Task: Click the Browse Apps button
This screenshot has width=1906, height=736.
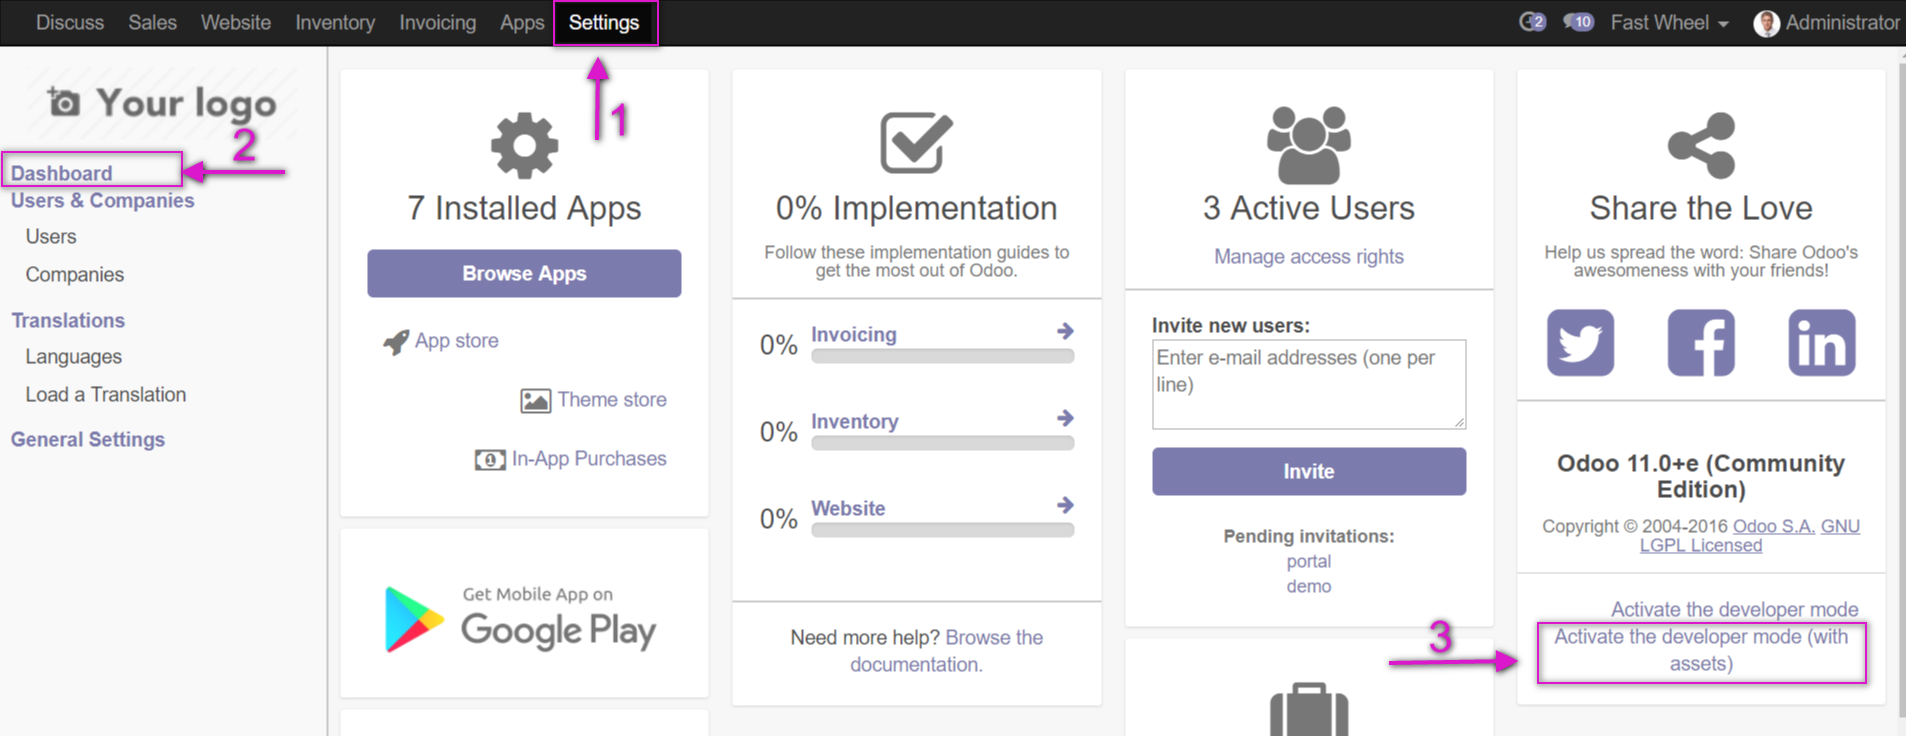Action: click(x=524, y=273)
